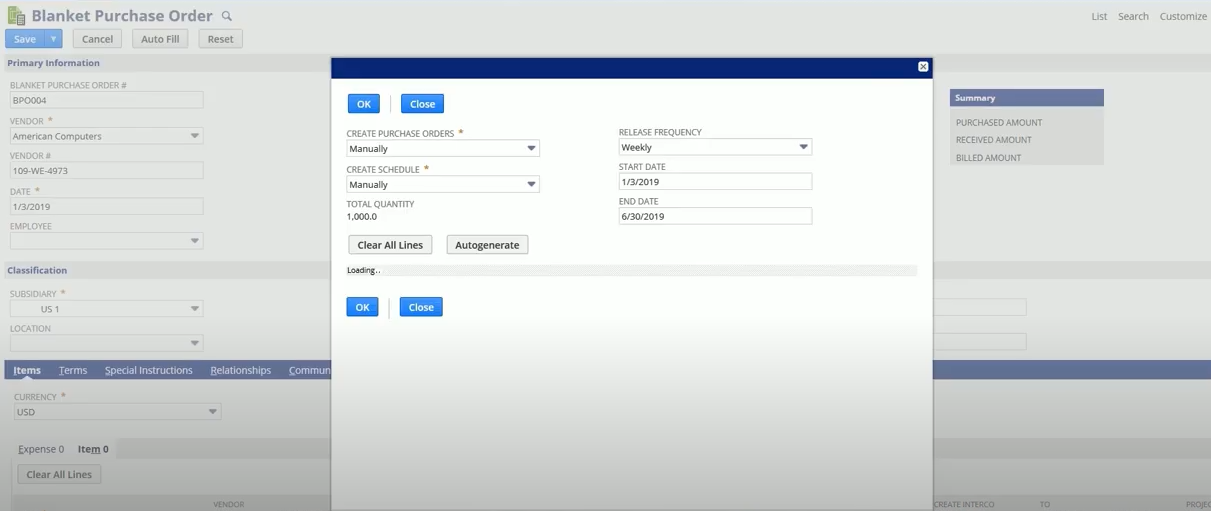Click the Auto Fill button
This screenshot has height=511, width=1211.
tap(160, 39)
